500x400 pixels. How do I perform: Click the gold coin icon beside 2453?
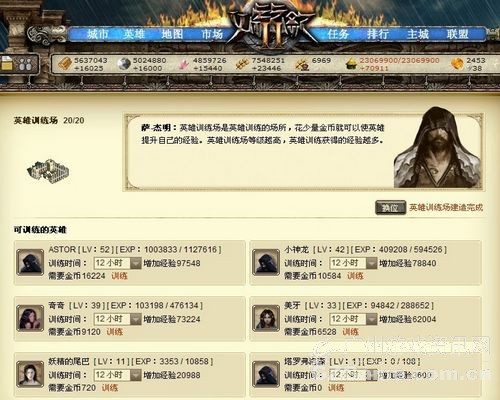457,64
